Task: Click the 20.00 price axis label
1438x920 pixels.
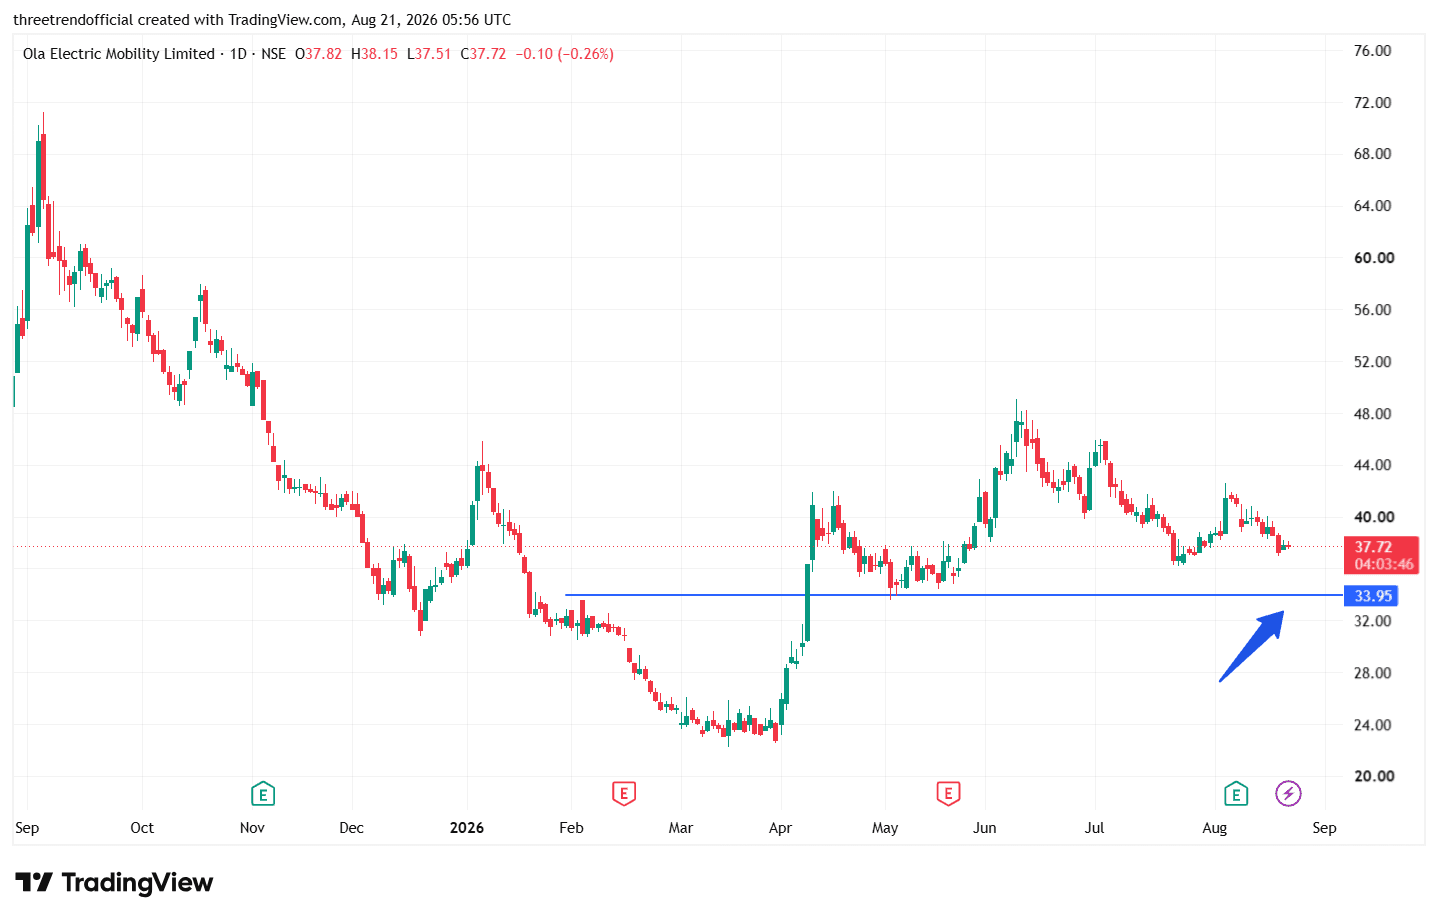Action: (1374, 776)
